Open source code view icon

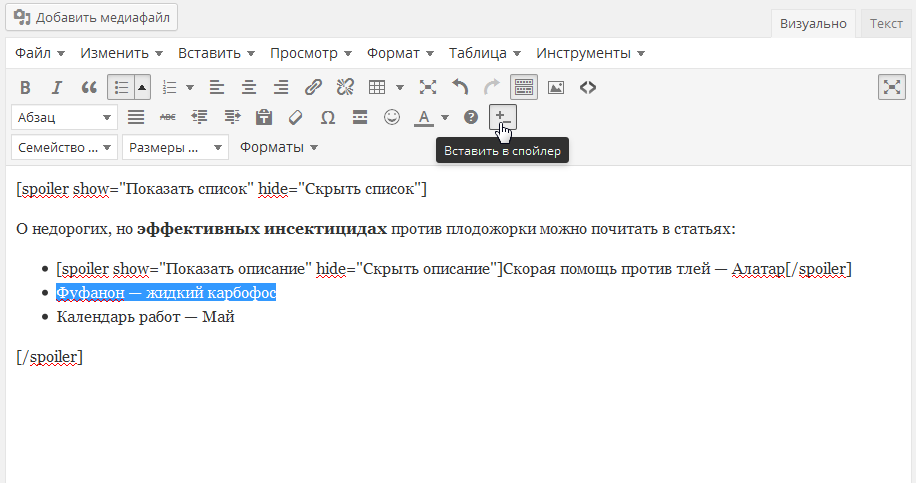click(x=588, y=88)
